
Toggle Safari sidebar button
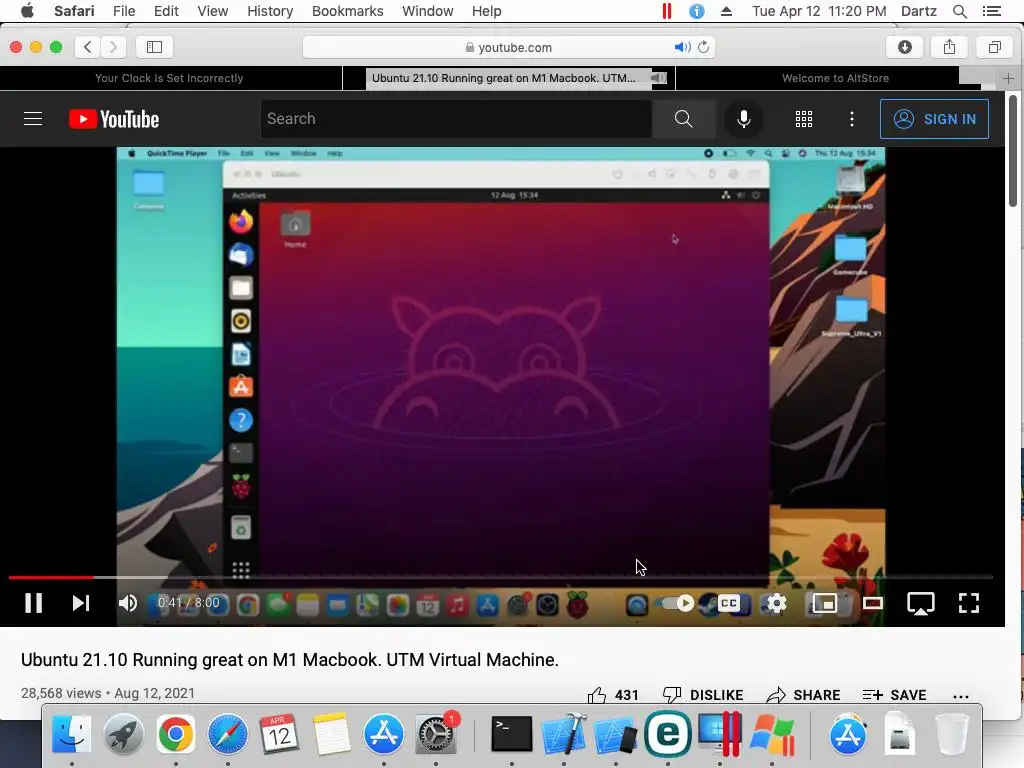point(154,47)
